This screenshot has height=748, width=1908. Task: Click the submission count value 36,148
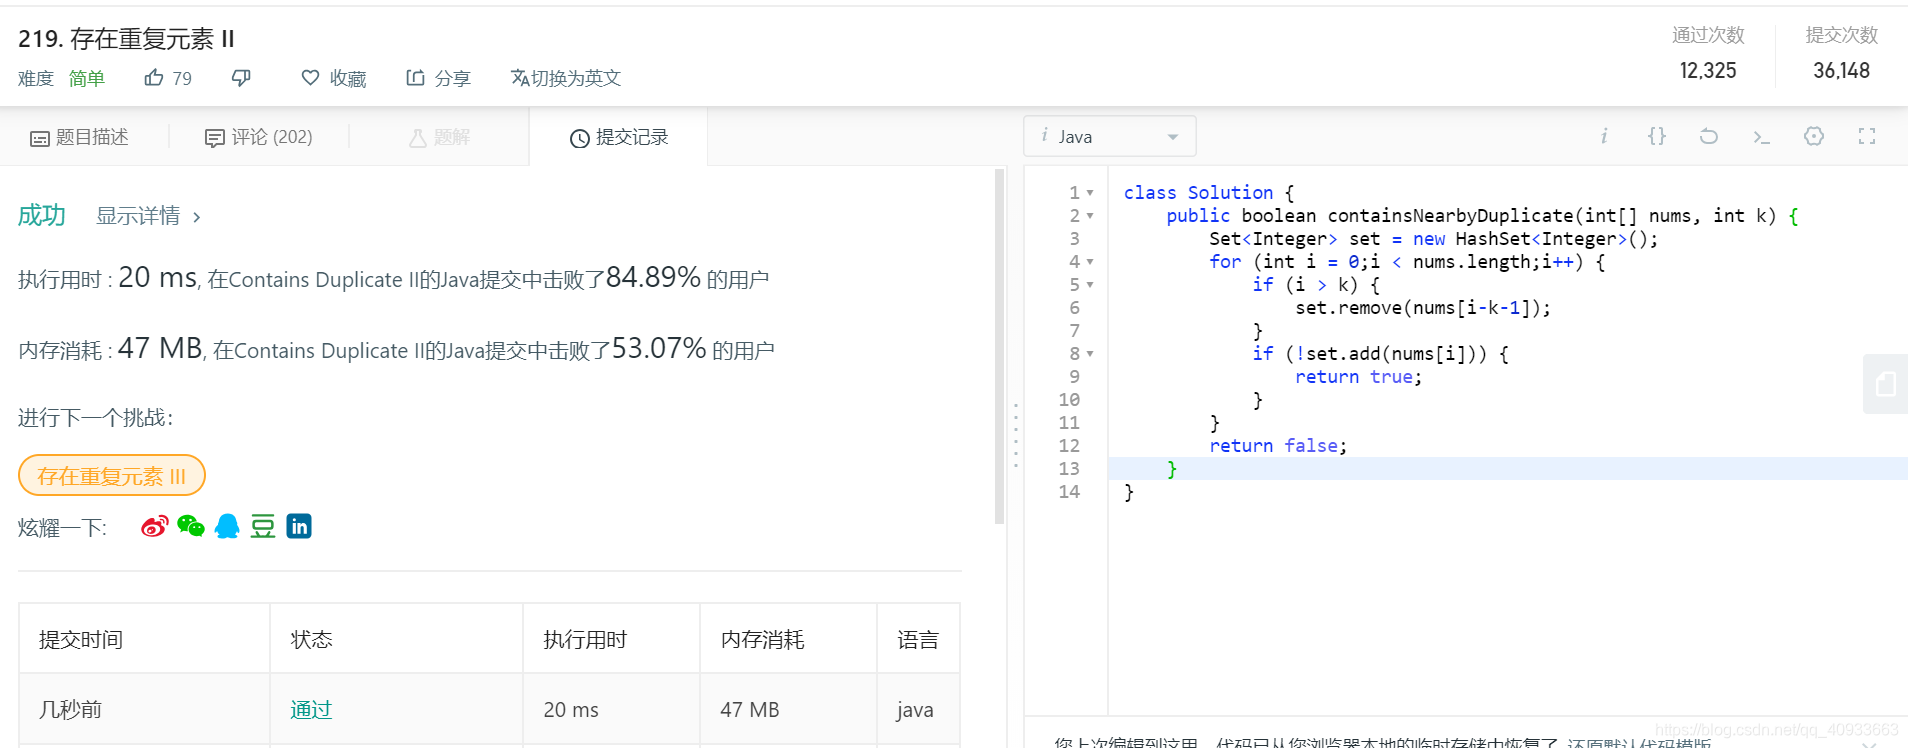pyautogui.click(x=1841, y=70)
